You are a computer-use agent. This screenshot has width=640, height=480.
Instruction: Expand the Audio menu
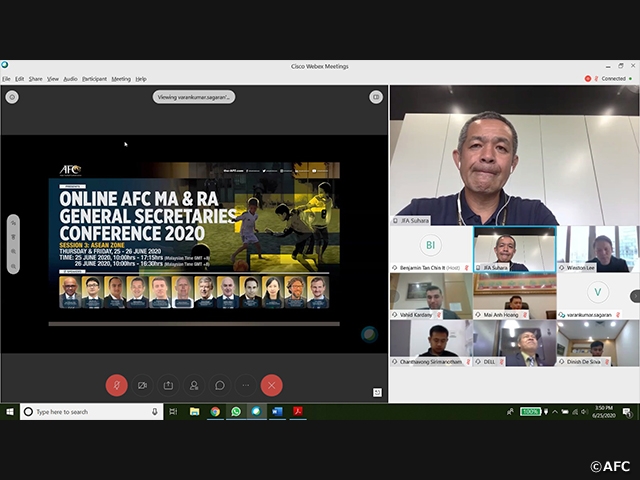tap(70, 78)
